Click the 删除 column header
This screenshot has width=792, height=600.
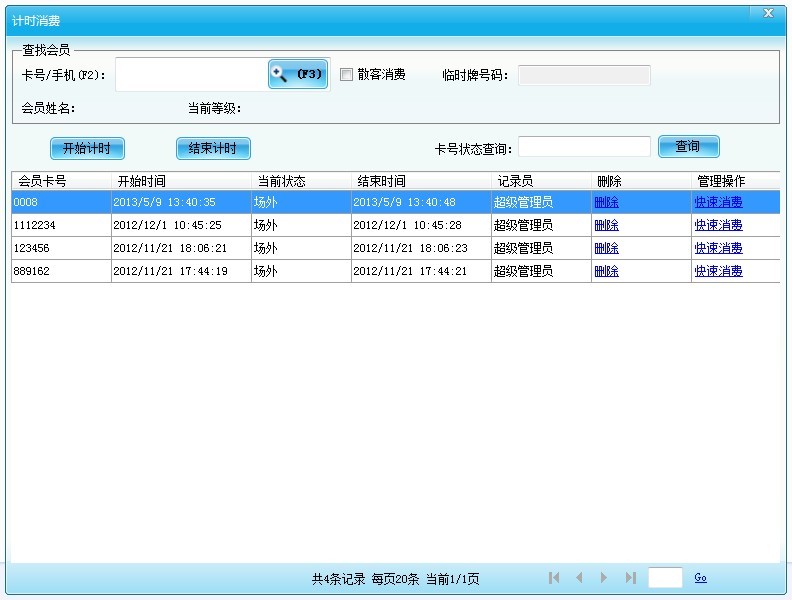641,181
